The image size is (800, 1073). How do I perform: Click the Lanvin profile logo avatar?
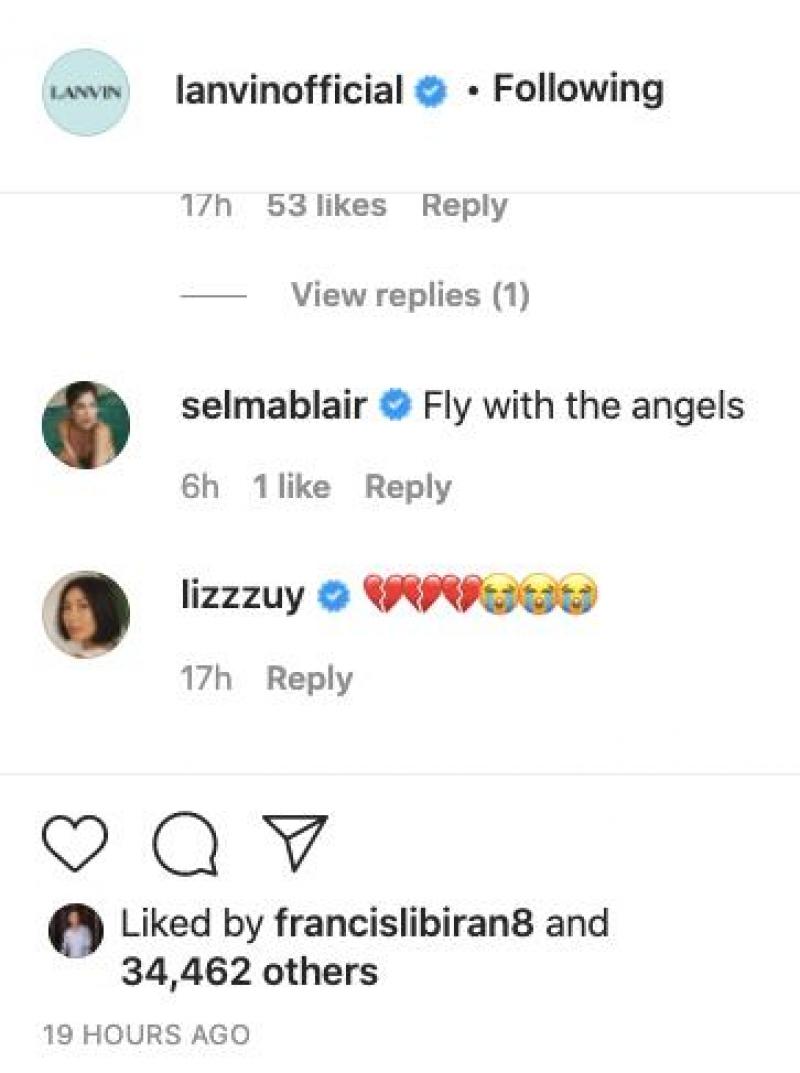coord(86,92)
